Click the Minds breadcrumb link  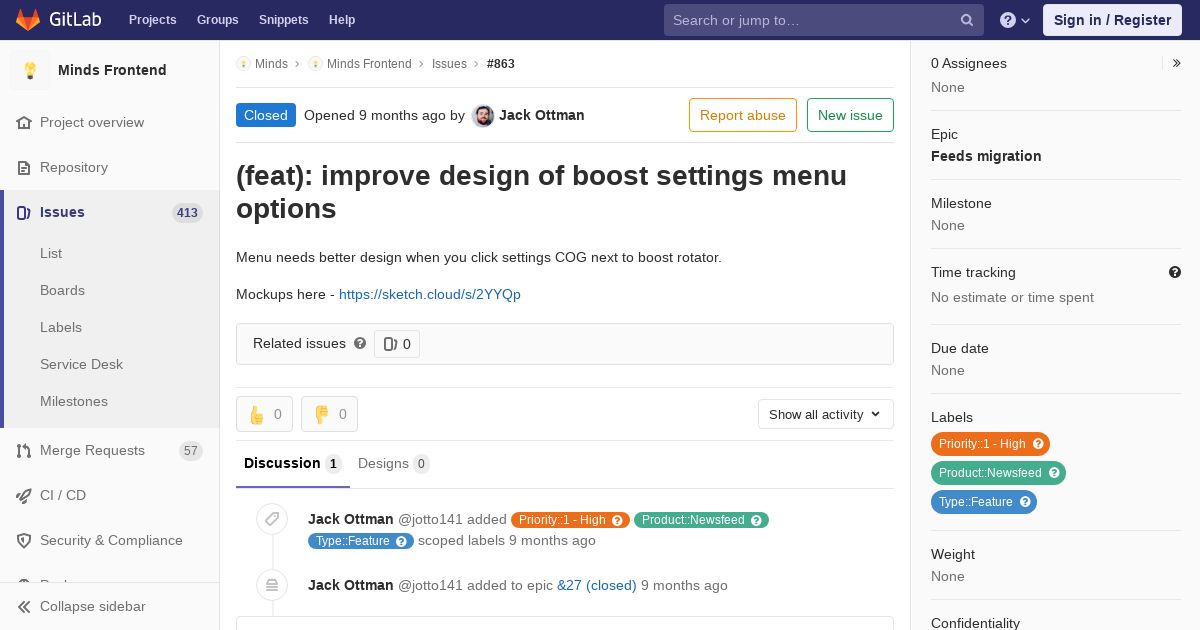click(271, 64)
